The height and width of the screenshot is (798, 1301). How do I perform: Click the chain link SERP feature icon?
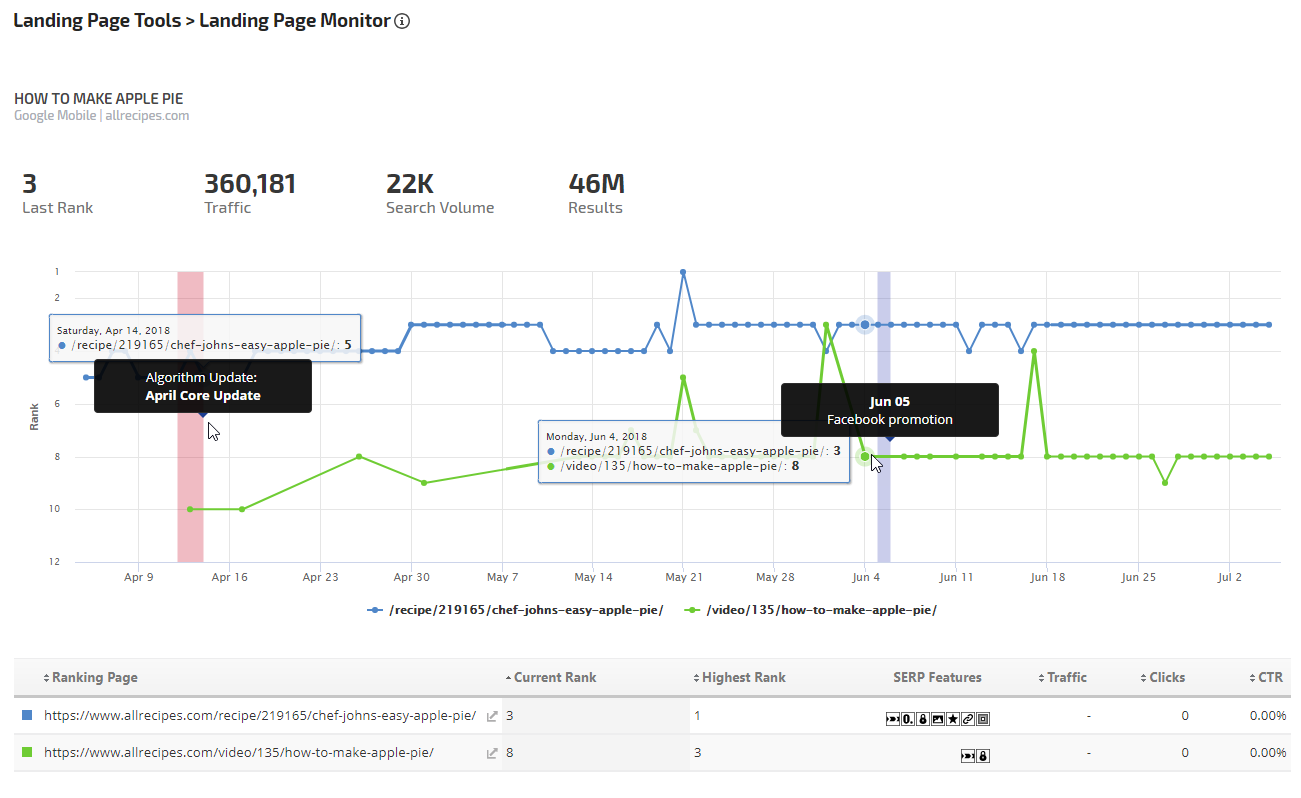[x=968, y=719]
